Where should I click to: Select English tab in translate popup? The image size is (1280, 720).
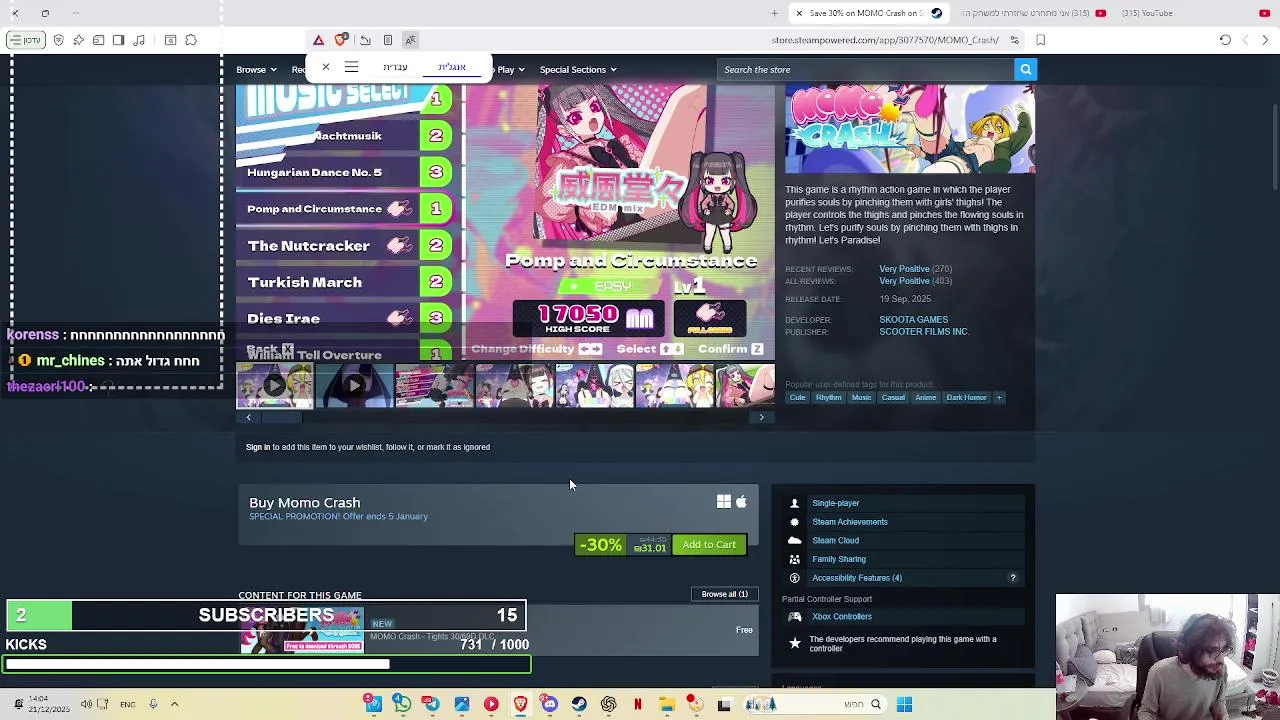452,67
